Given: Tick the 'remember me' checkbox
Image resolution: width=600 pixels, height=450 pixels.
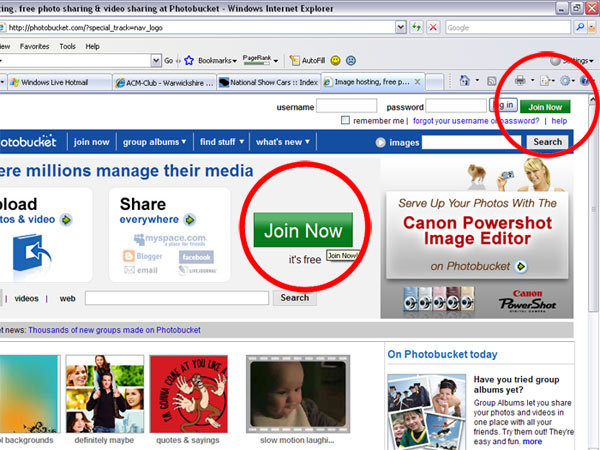Looking at the screenshot, I should click(x=345, y=120).
